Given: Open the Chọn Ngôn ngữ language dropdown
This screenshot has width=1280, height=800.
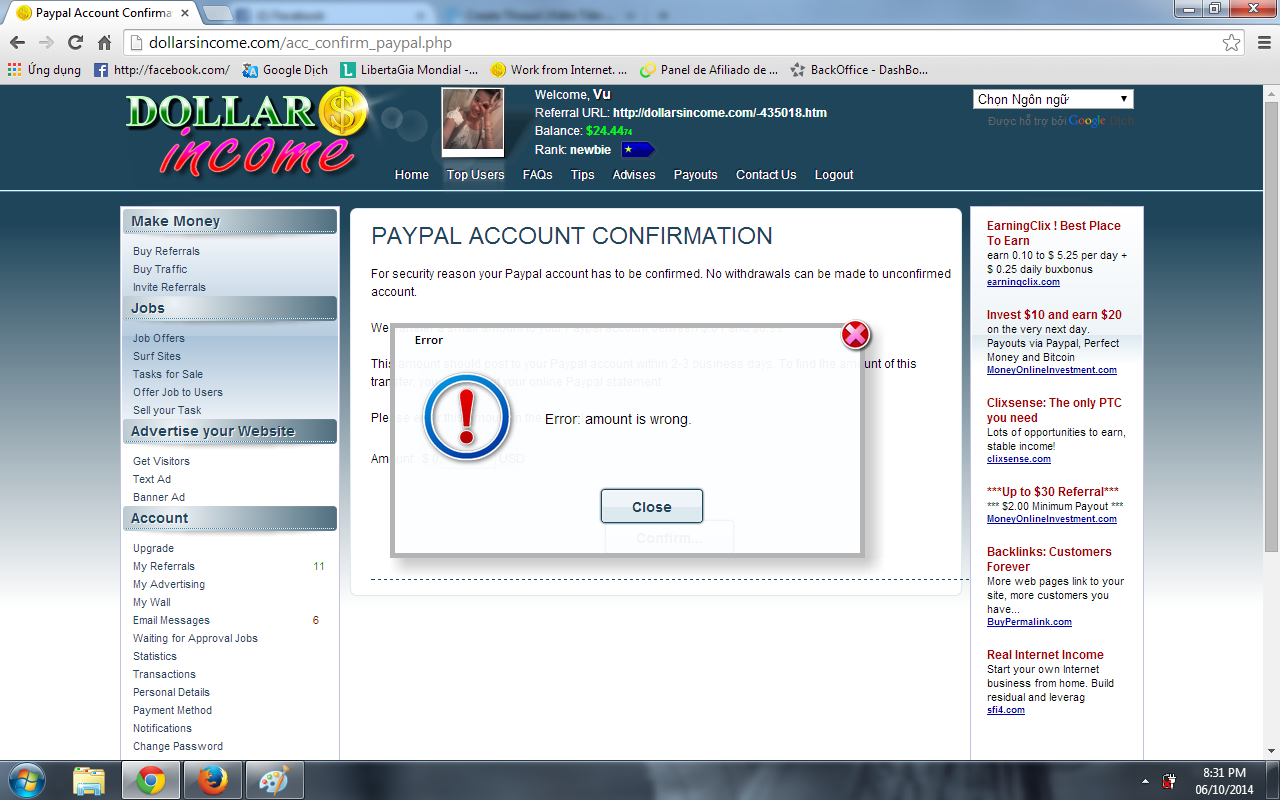Looking at the screenshot, I should [1053, 99].
